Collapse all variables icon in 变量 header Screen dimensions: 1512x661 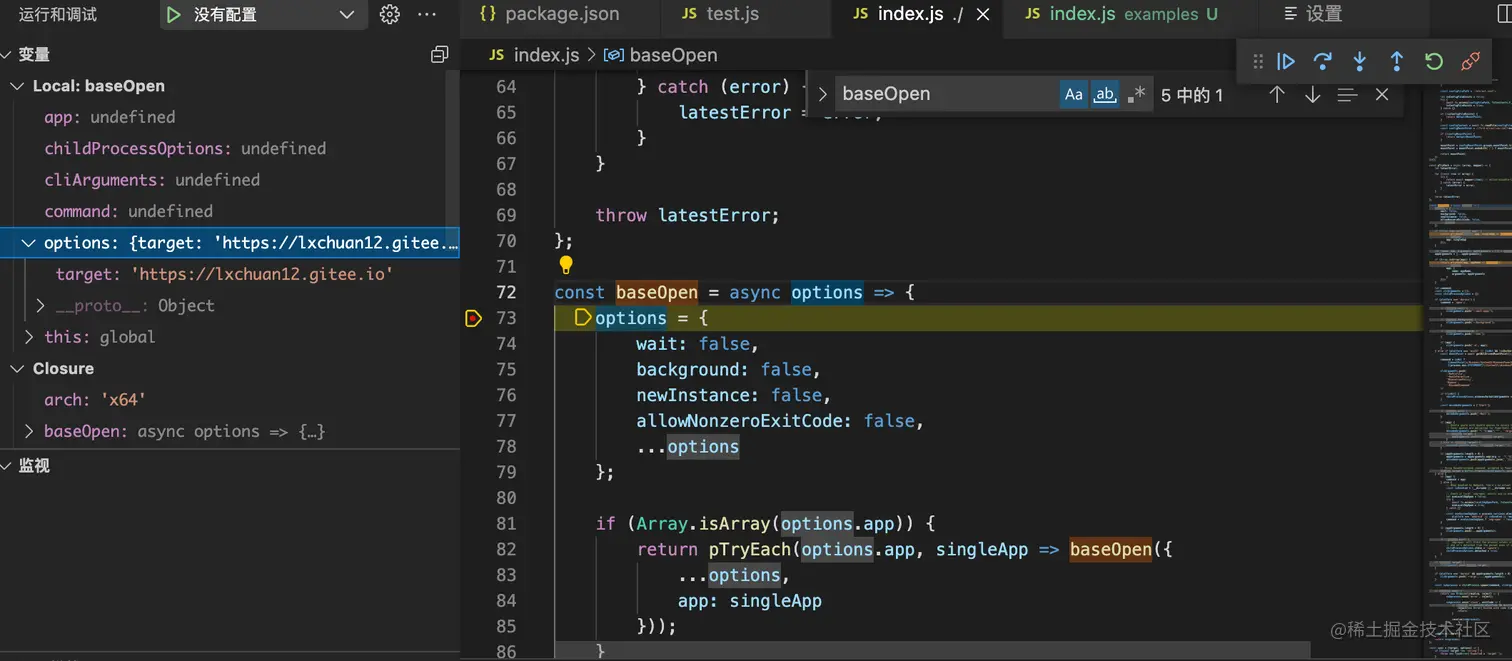point(439,54)
